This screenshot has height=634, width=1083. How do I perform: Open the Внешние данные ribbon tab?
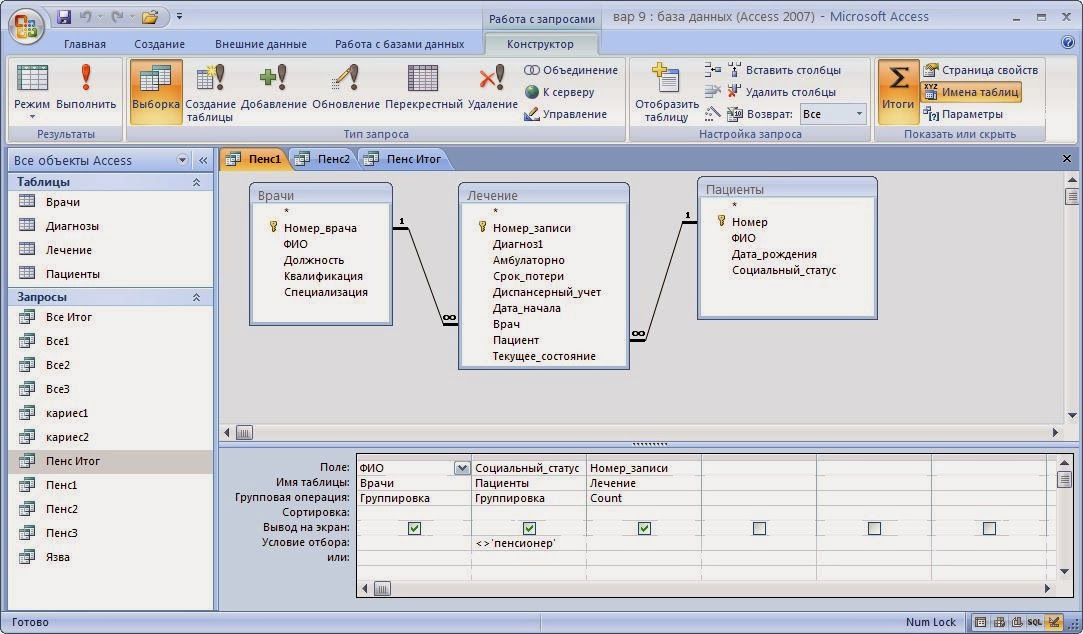coord(260,44)
